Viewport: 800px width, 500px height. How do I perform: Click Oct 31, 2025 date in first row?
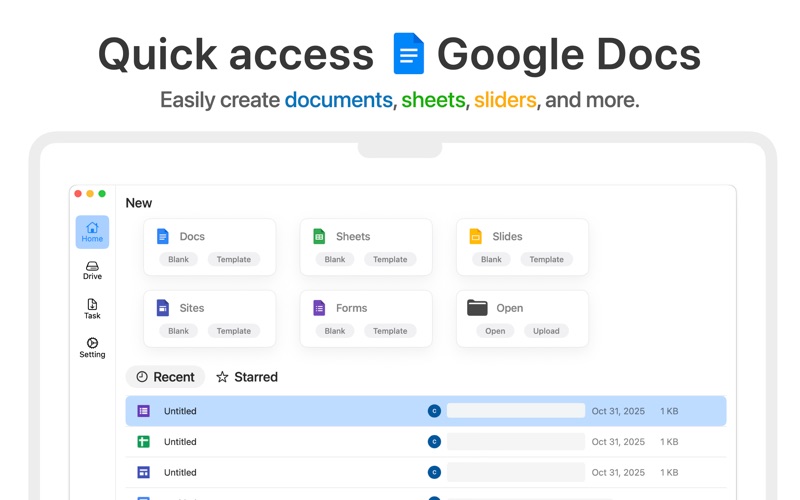pos(618,411)
